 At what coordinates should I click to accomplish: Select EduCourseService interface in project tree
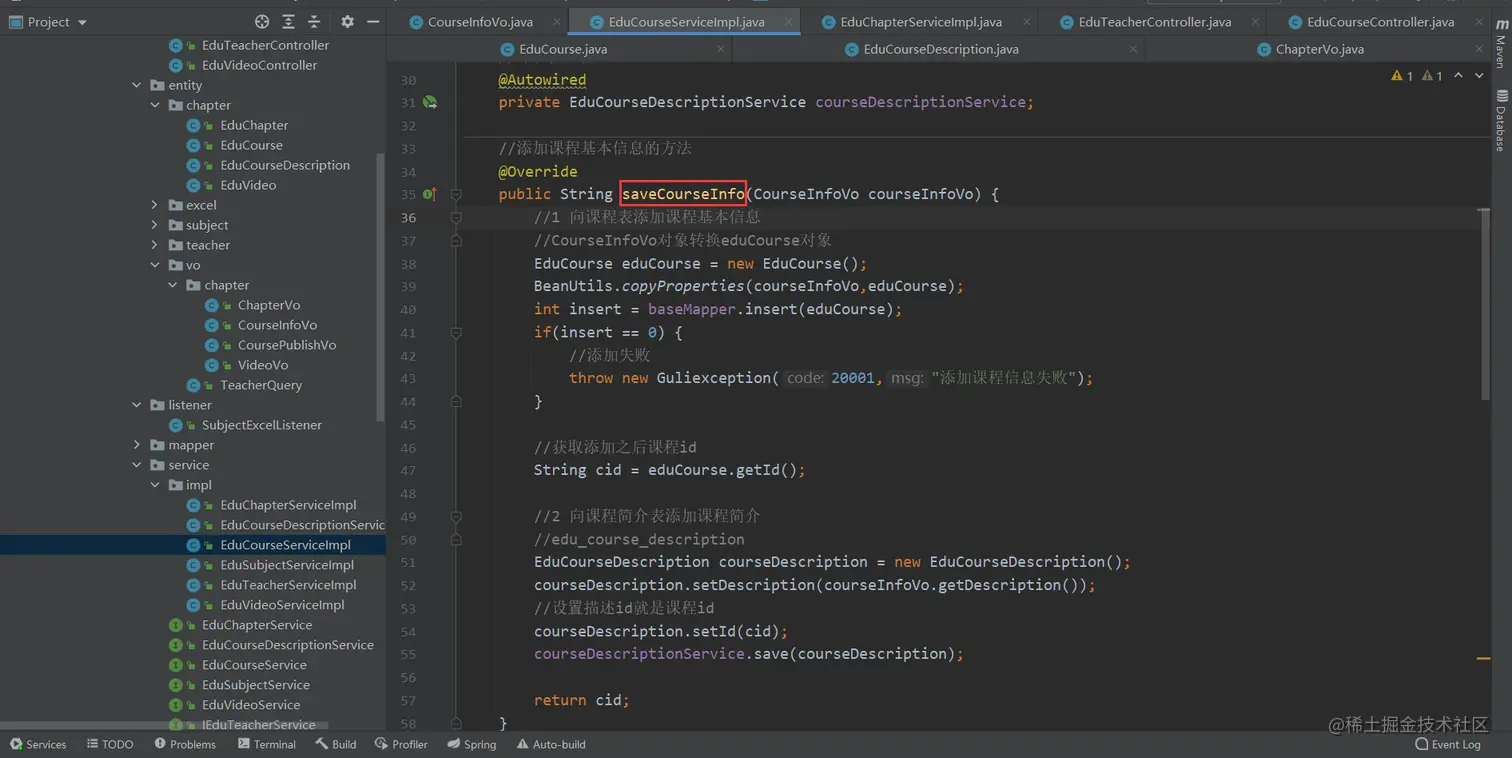pos(254,665)
